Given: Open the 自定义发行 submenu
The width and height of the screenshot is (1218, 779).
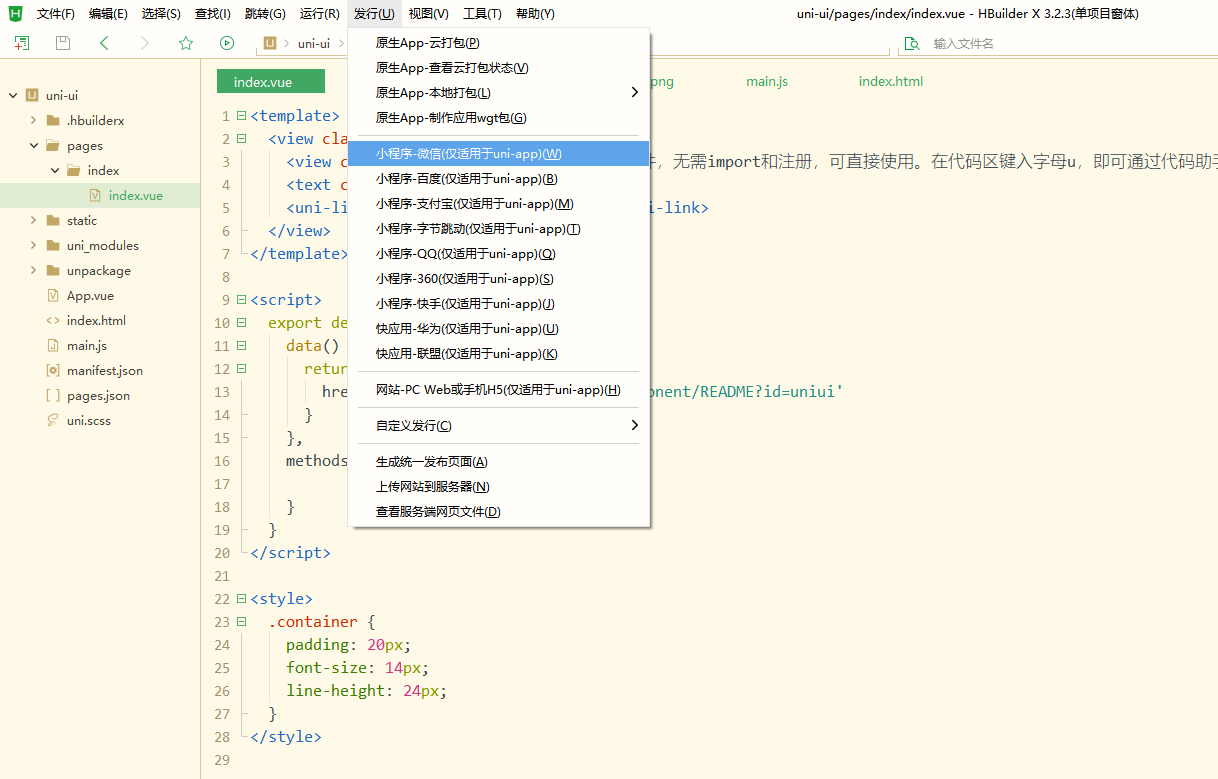Looking at the screenshot, I should pos(499,426).
